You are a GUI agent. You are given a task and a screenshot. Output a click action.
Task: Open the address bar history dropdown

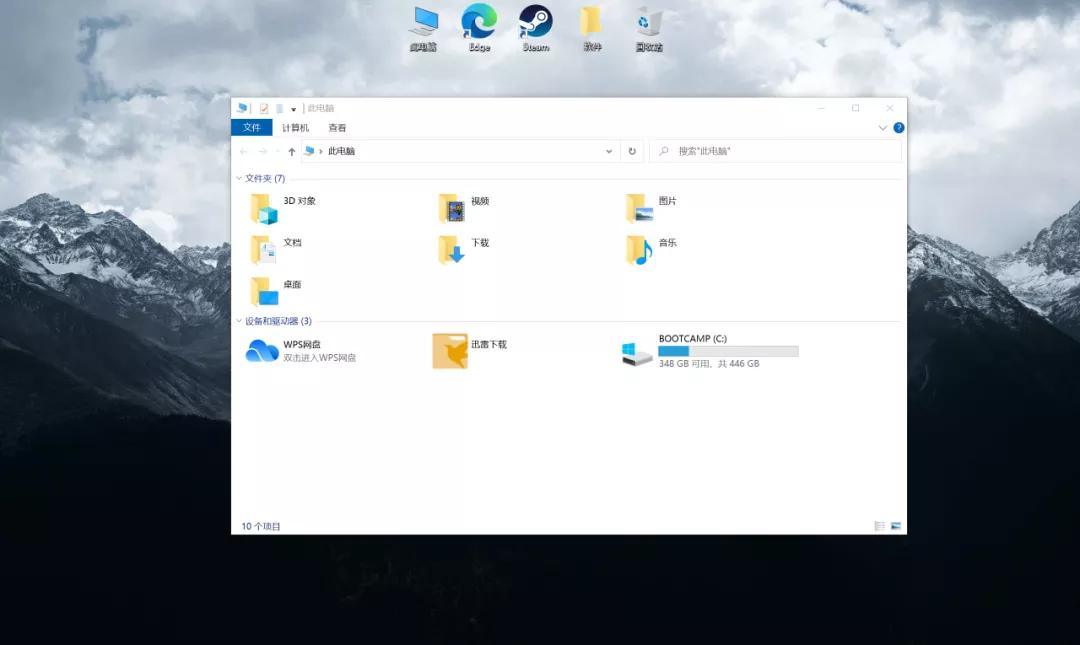pyautogui.click(x=608, y=150)
